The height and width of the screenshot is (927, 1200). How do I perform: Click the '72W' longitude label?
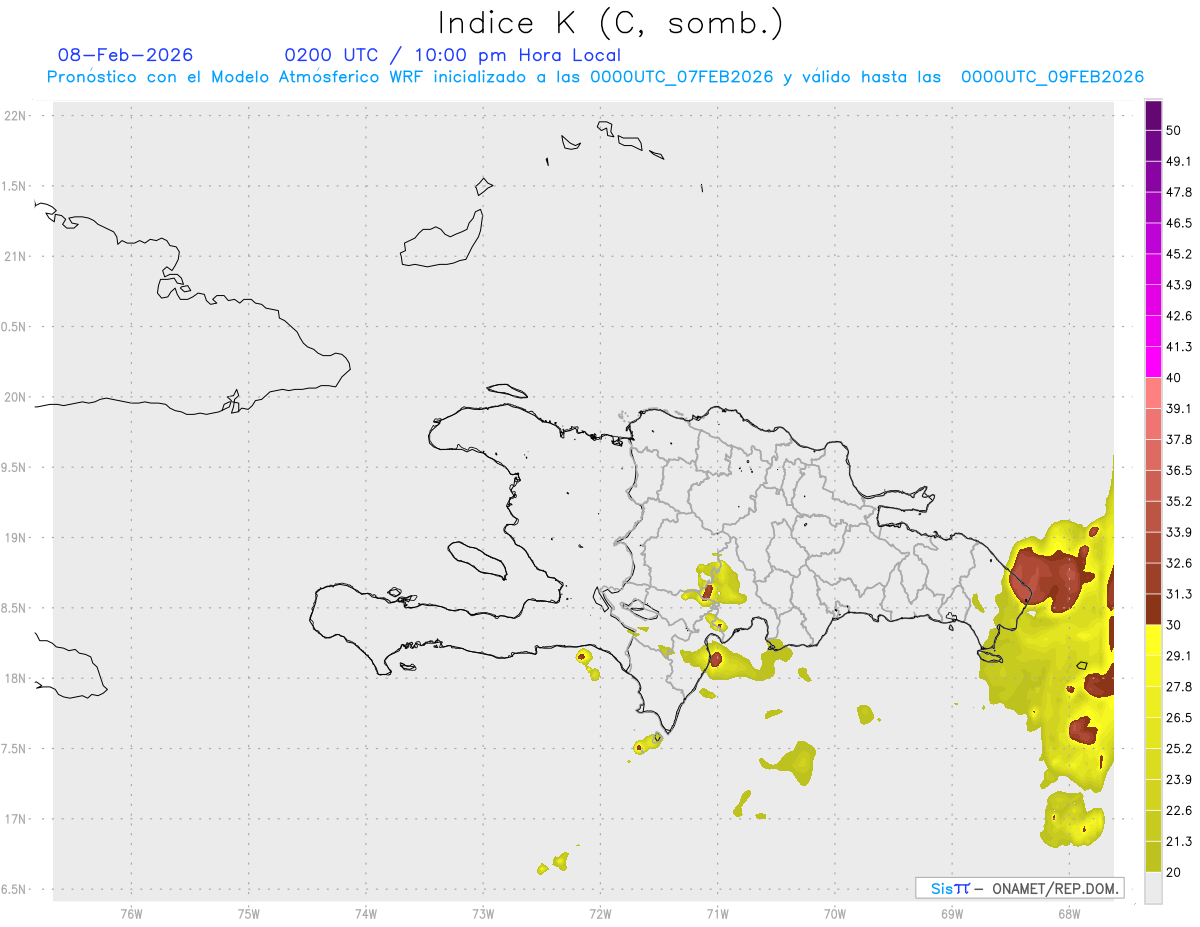tap(600, 913)
